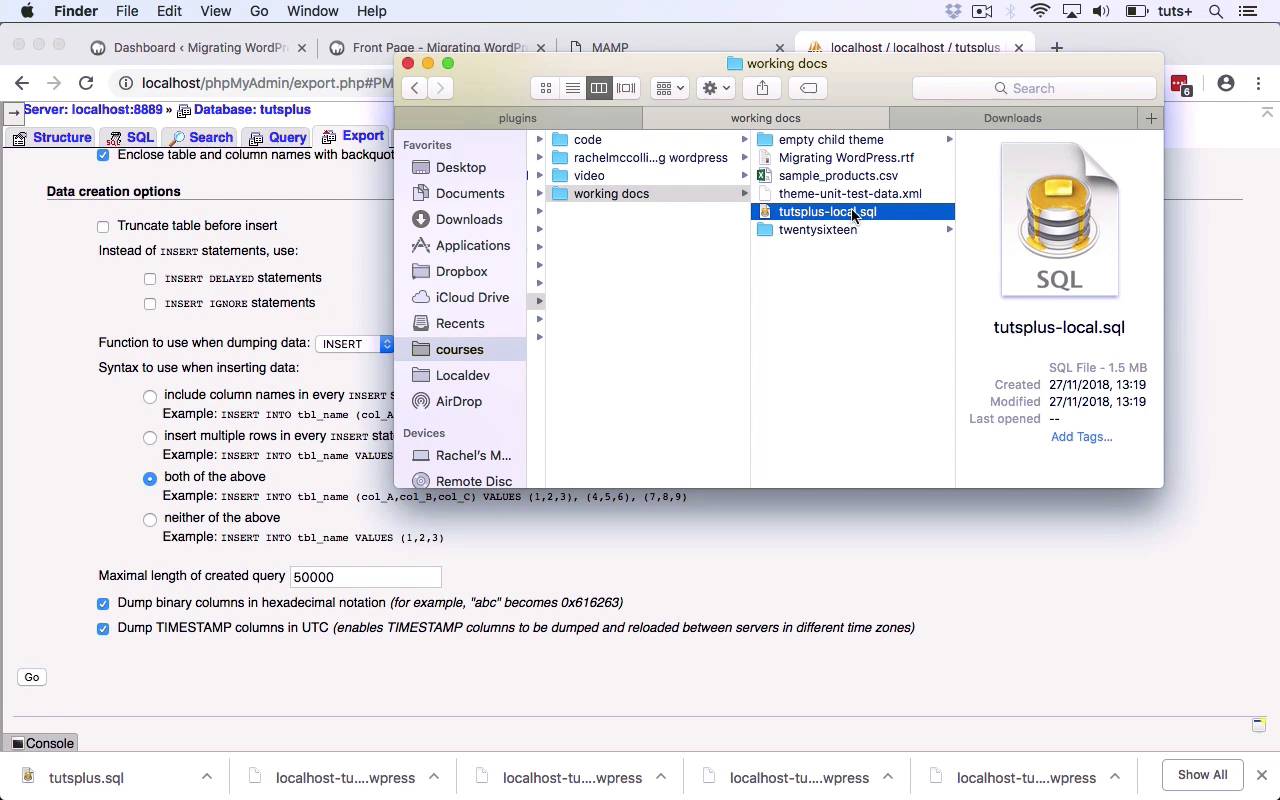This screenshot has height=800, width=1280.
Task: Expand the empty child theme folder
Action: (949, 140)
